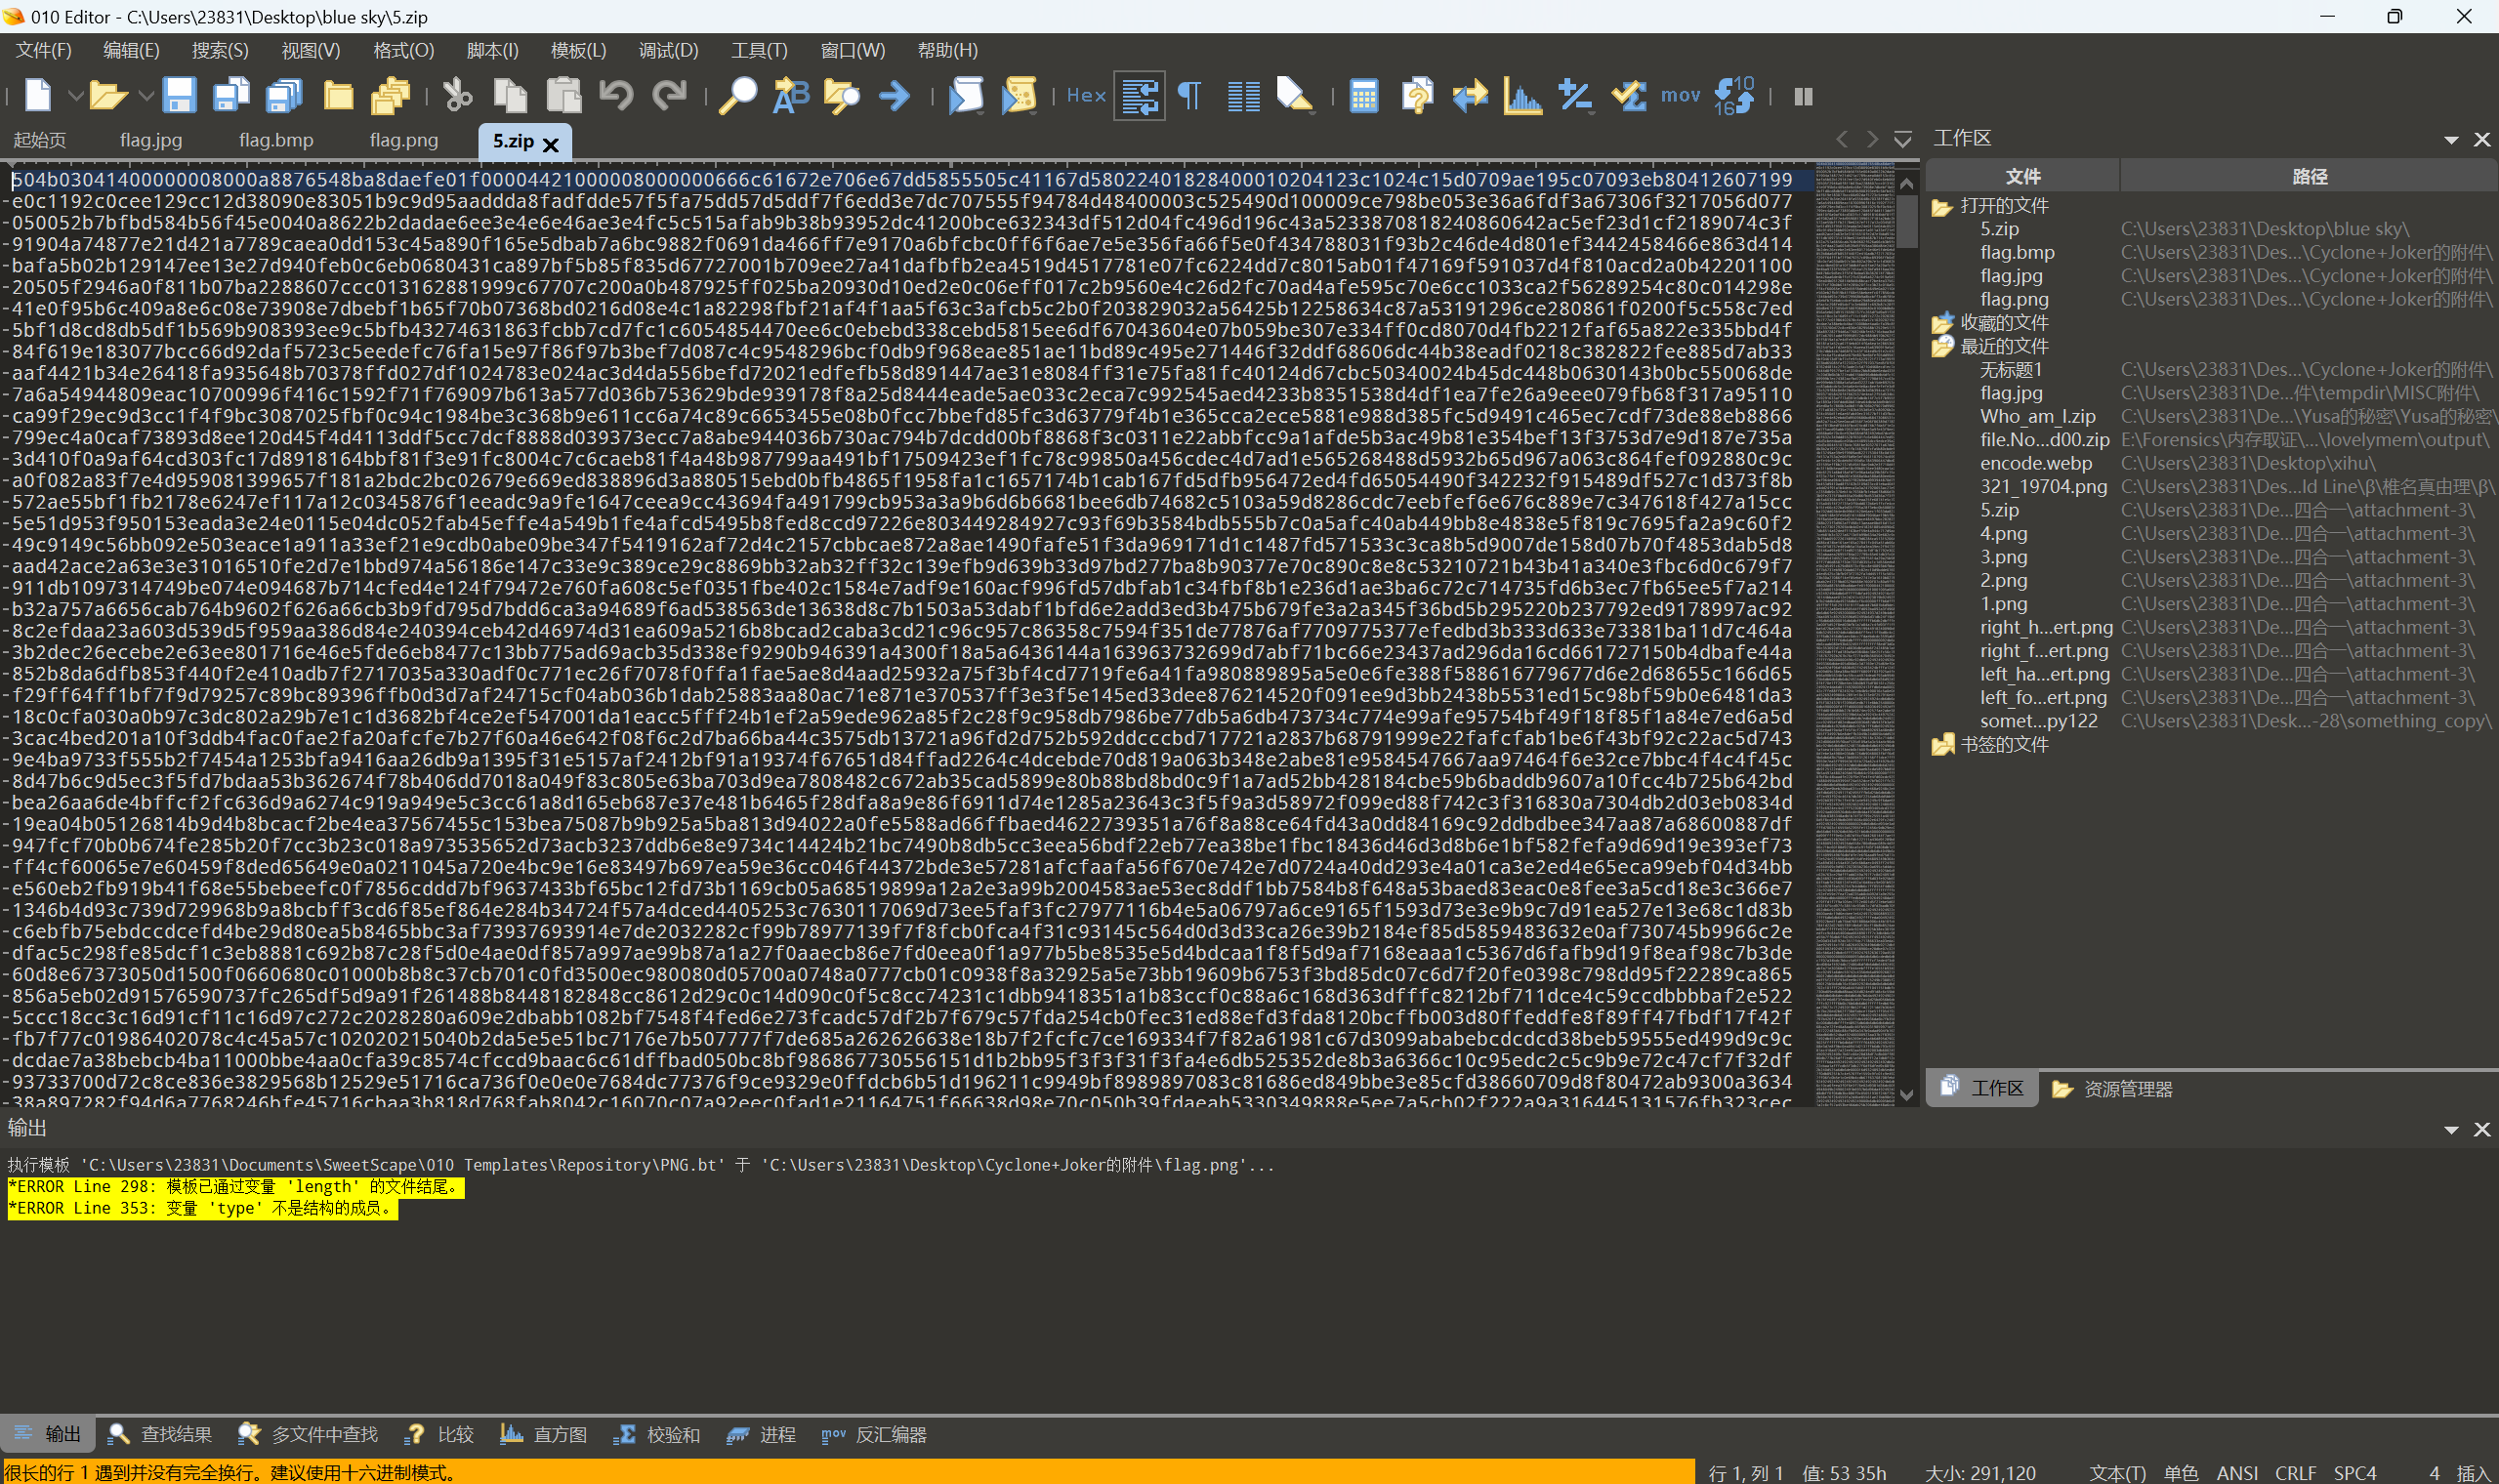
Task: Toggle show whitespace pilcrow icon
Action: pos(1190,96)
